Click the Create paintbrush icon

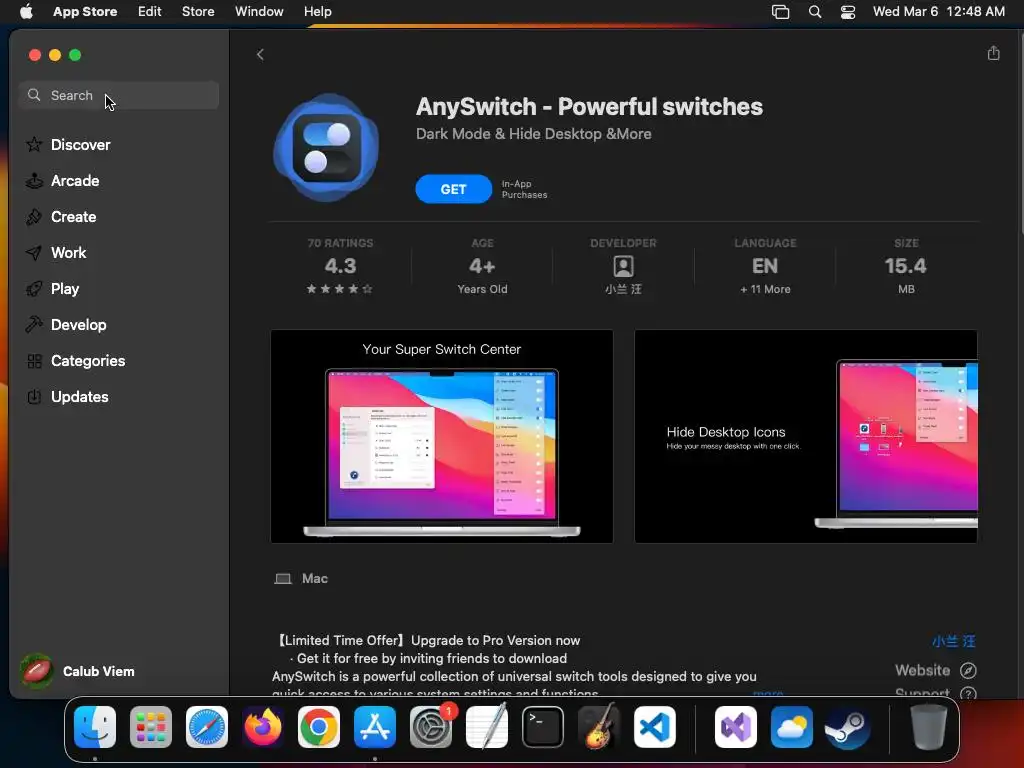coord(34,216)
